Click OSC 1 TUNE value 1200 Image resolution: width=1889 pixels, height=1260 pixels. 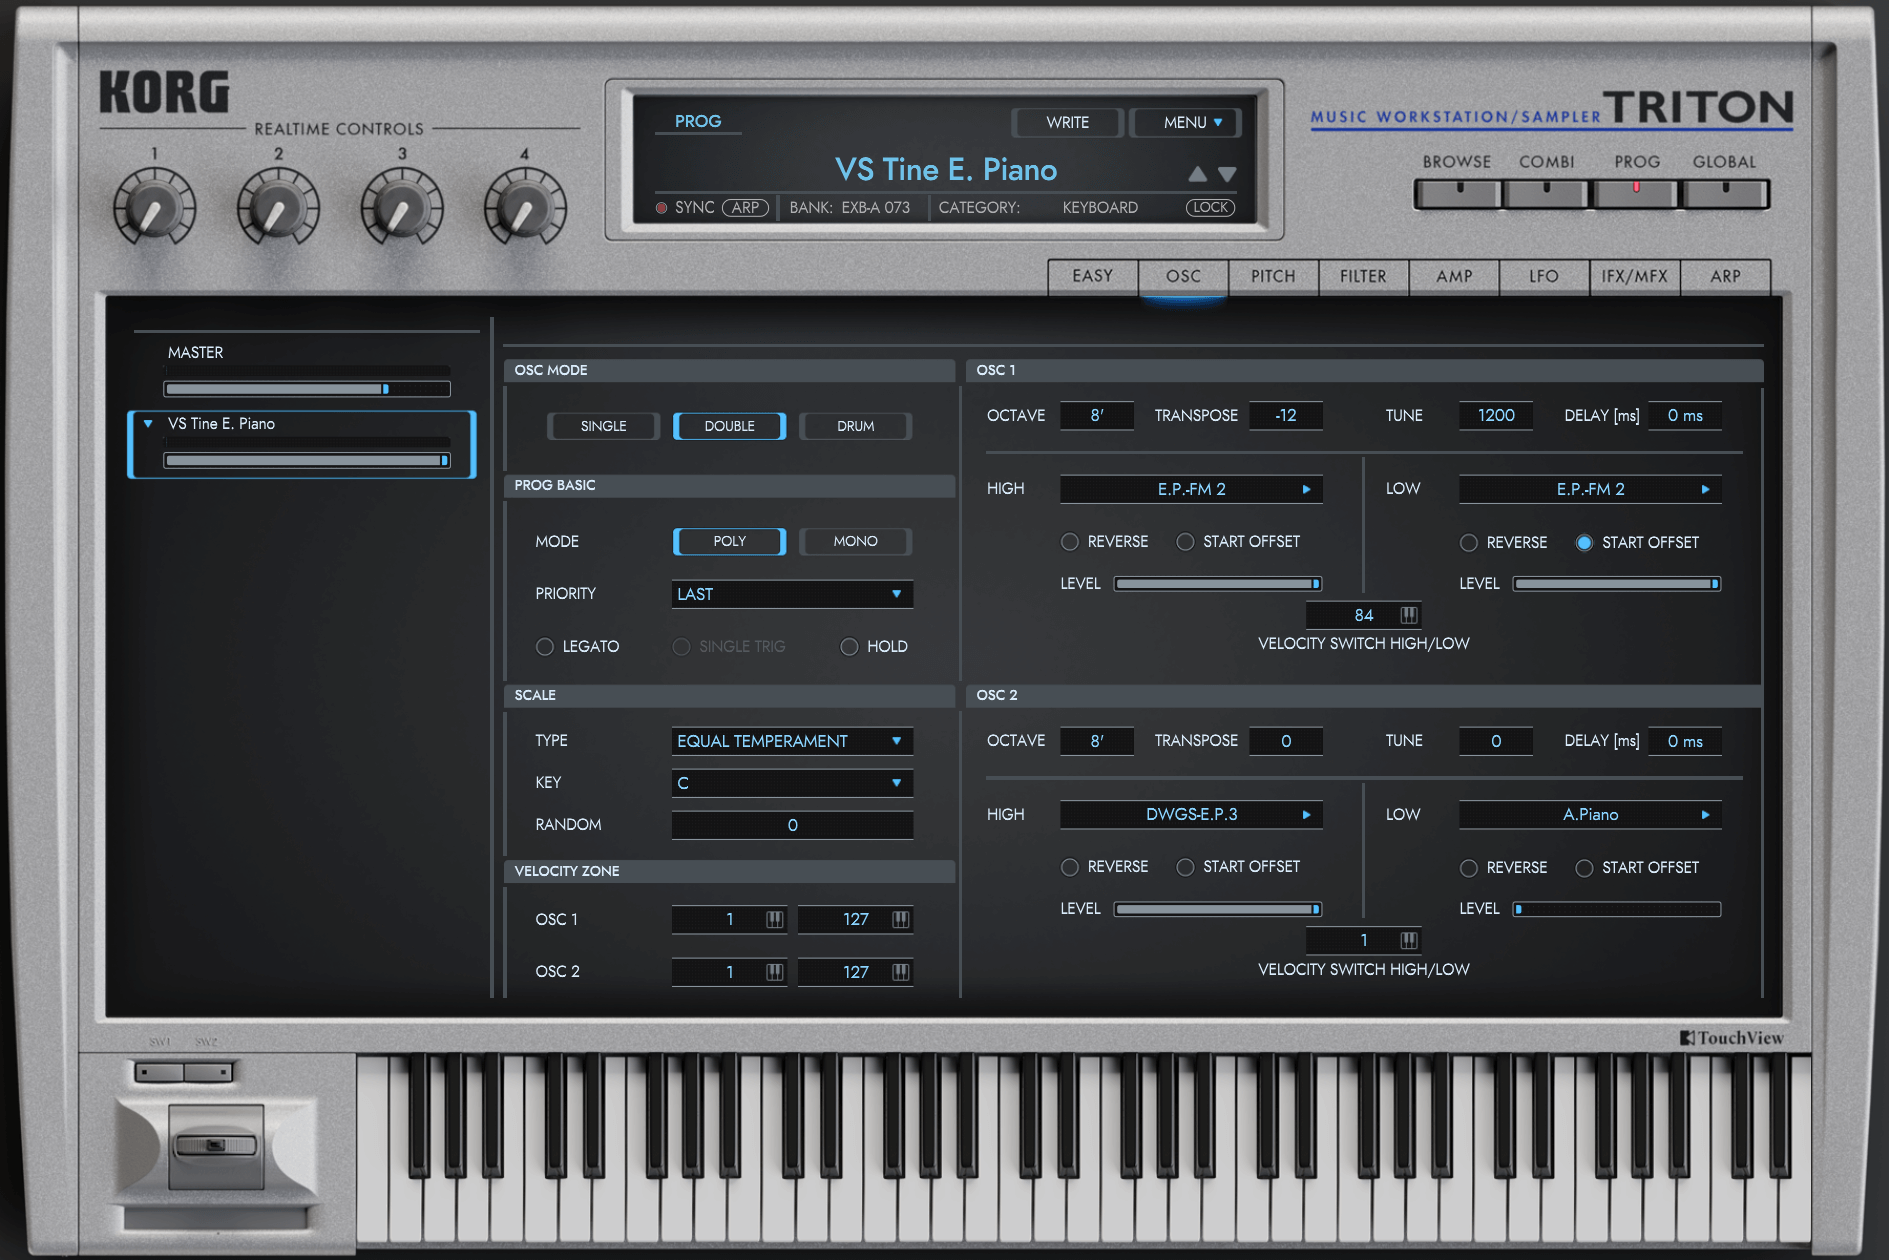pos(1496,415)
